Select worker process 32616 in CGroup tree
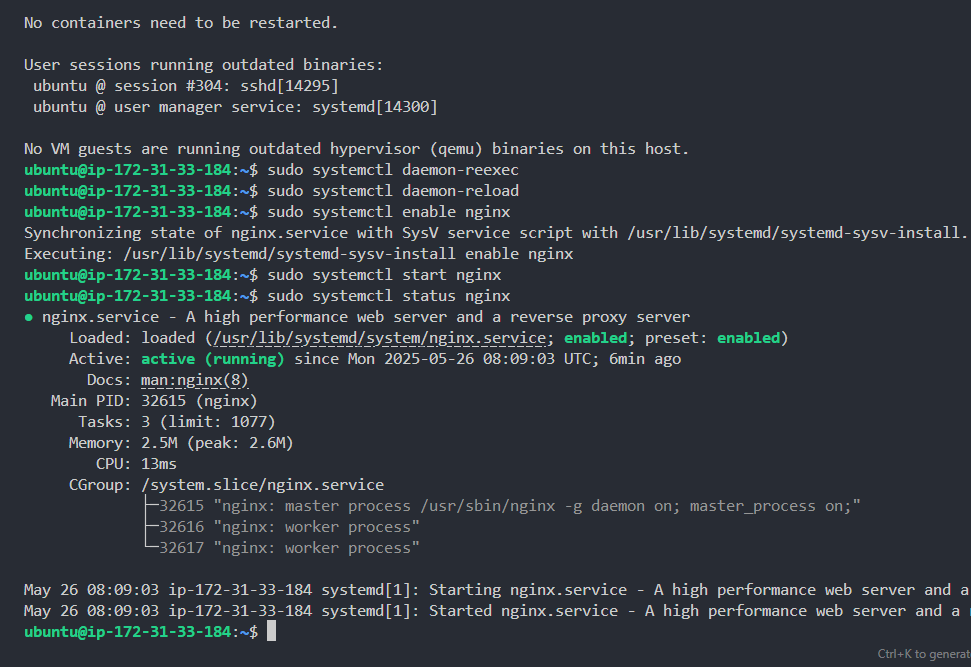Image resolution: width=971 pixels, height=667 pixels. pos(290,527)
